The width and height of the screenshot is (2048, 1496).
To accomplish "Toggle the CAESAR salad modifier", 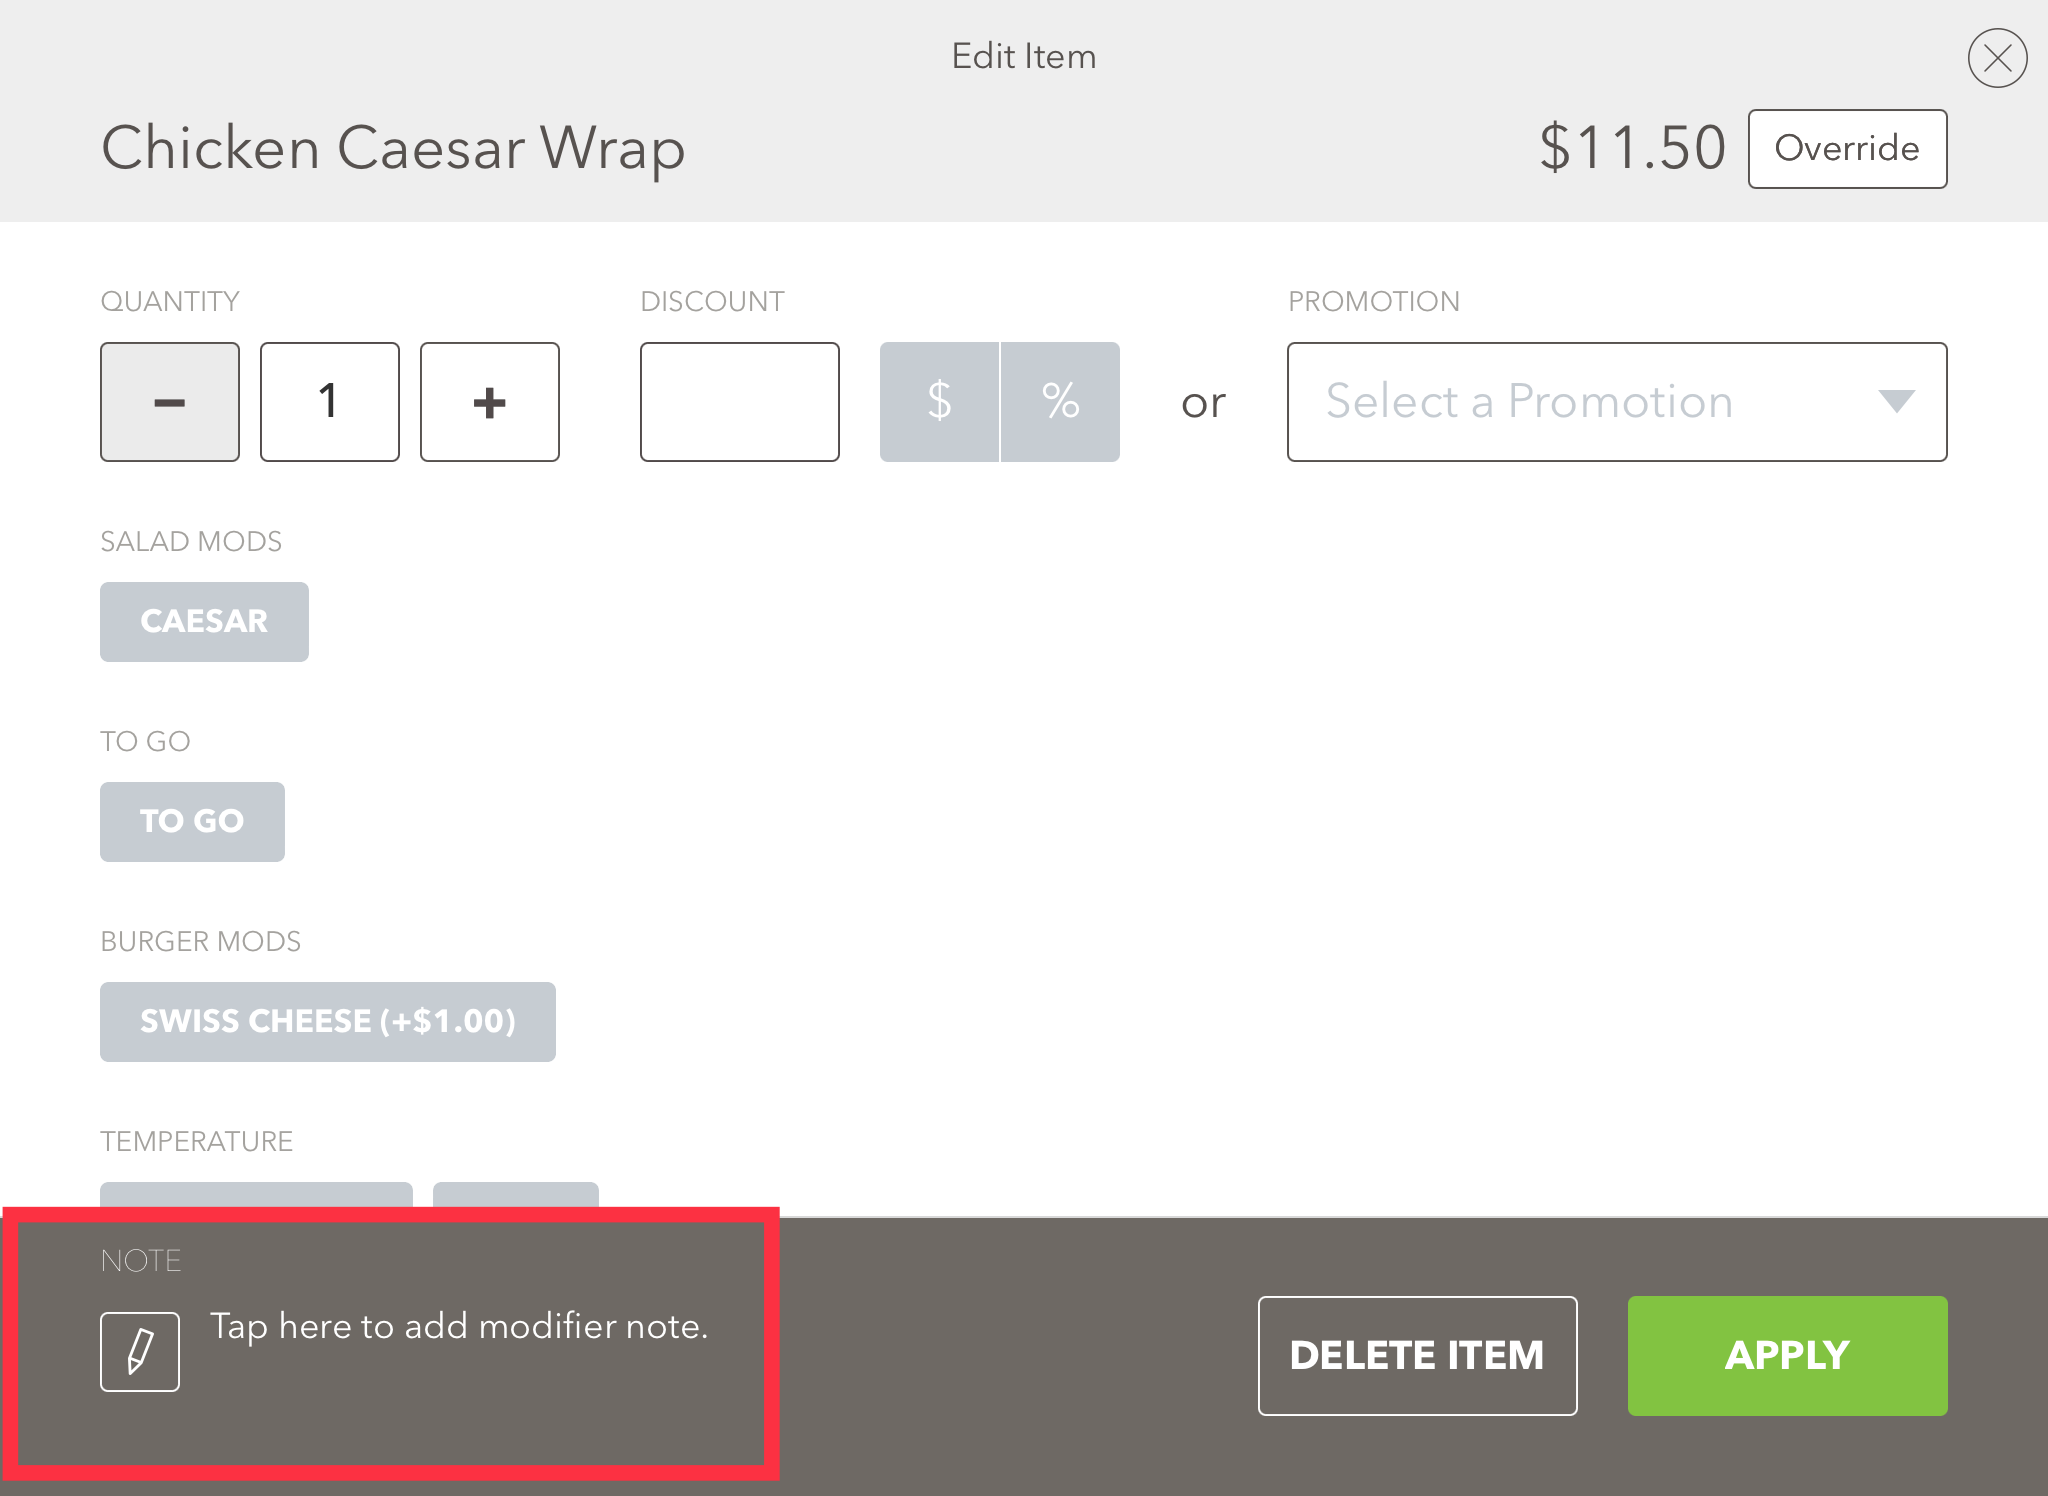I will click(203, 621).
